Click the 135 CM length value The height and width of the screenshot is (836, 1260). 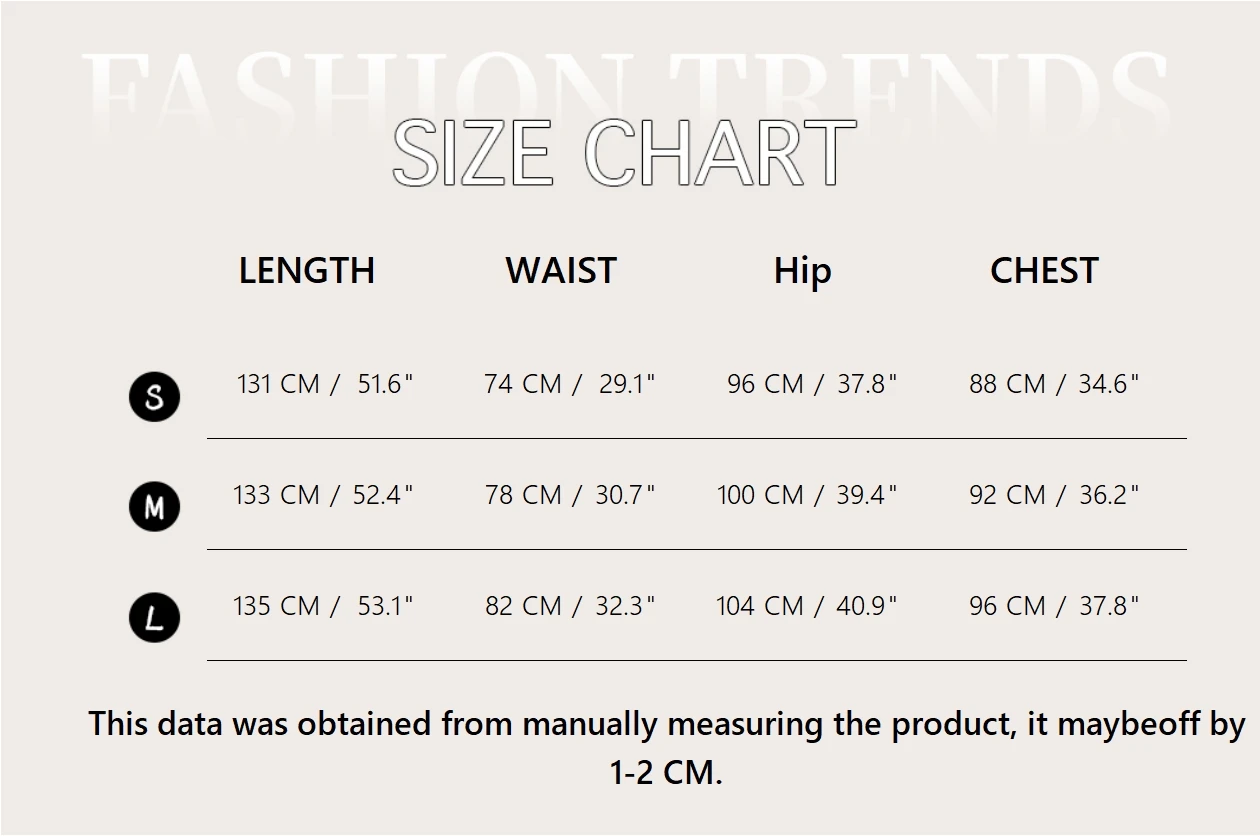point(323,606)
